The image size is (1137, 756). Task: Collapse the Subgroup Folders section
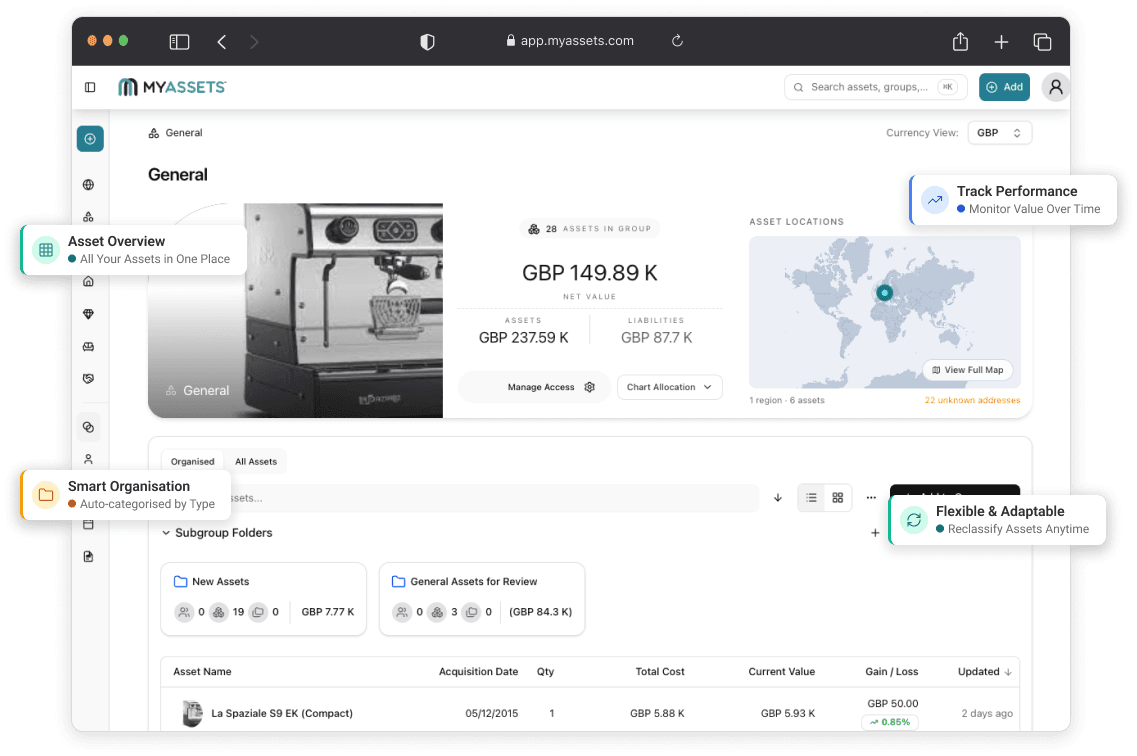[x=166, y=533]
